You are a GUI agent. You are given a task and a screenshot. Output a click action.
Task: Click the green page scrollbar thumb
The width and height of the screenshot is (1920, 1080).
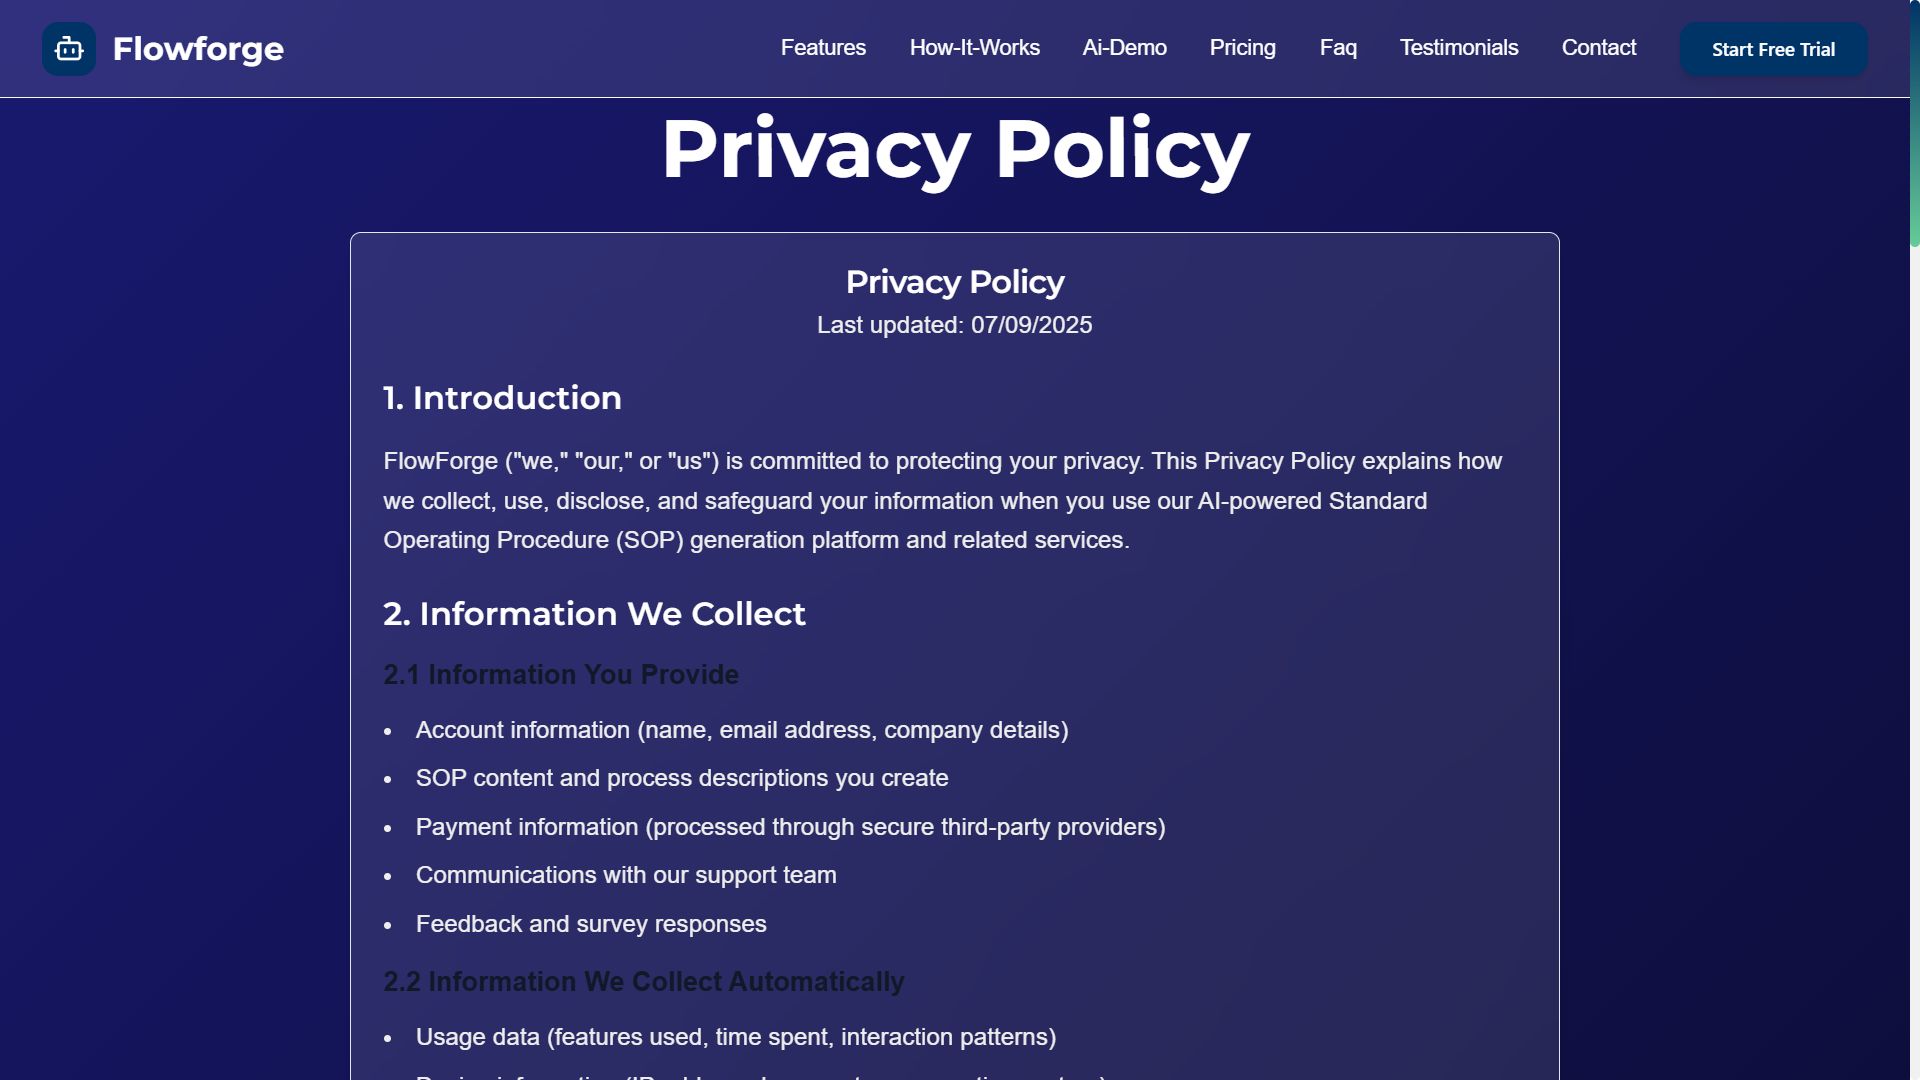point(1914,125)
